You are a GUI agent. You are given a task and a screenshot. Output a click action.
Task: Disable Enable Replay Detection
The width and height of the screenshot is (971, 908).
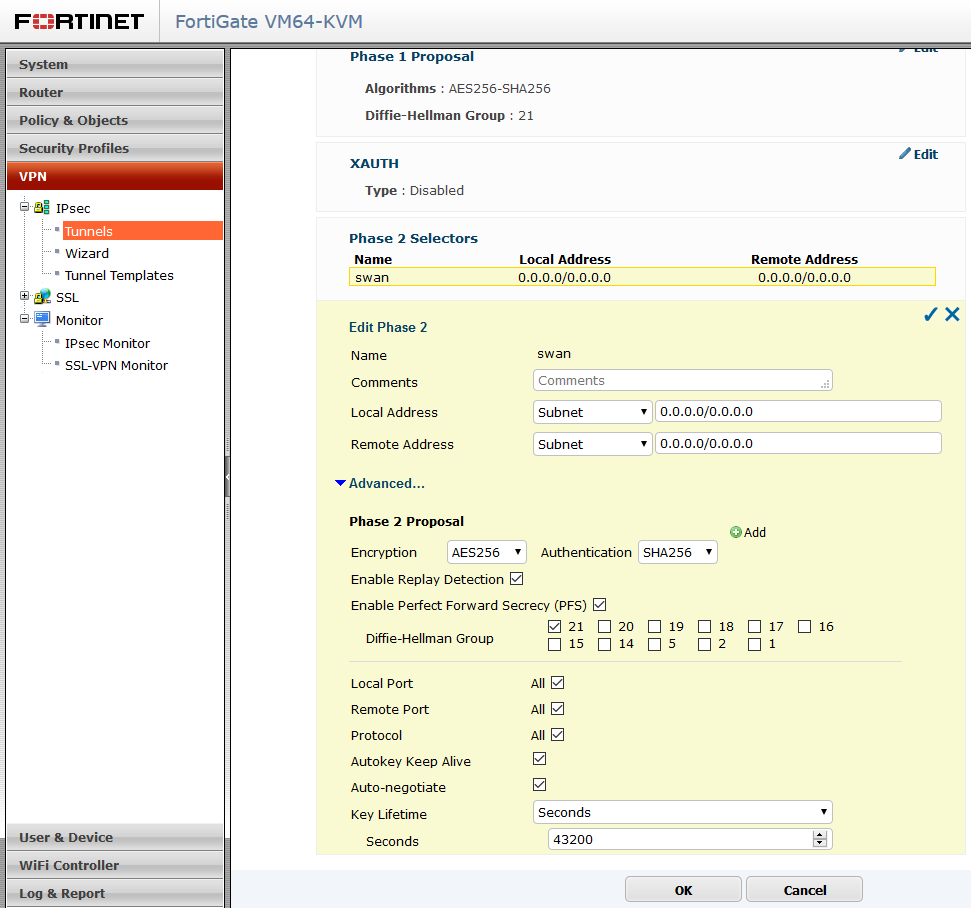(516, 578)
